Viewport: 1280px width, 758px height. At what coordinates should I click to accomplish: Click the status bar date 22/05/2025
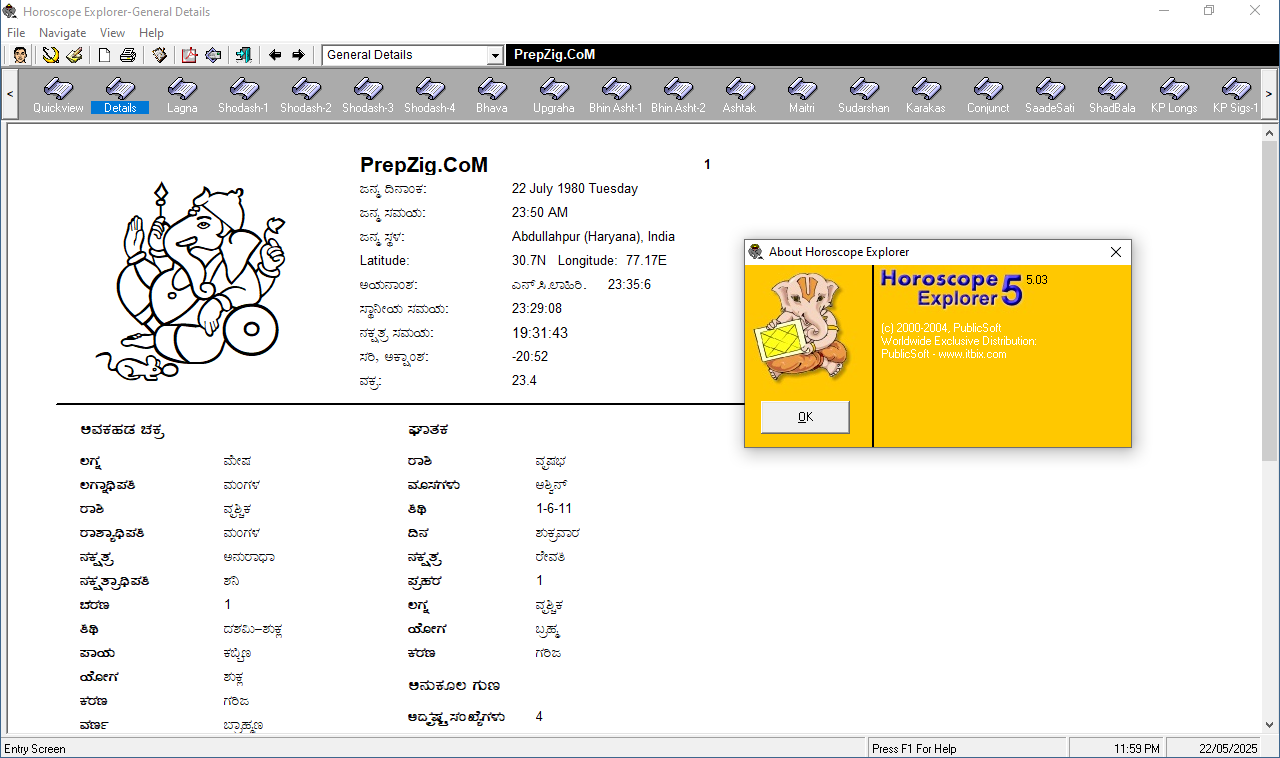tap(1229, 749)
